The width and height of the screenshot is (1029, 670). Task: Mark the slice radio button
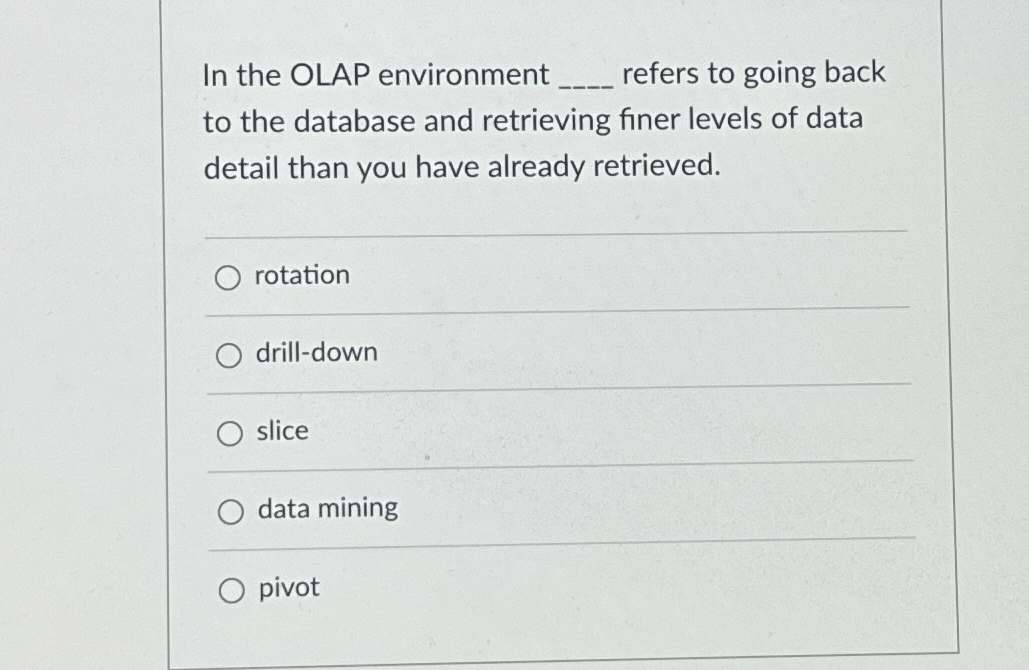tap(230, 434)
